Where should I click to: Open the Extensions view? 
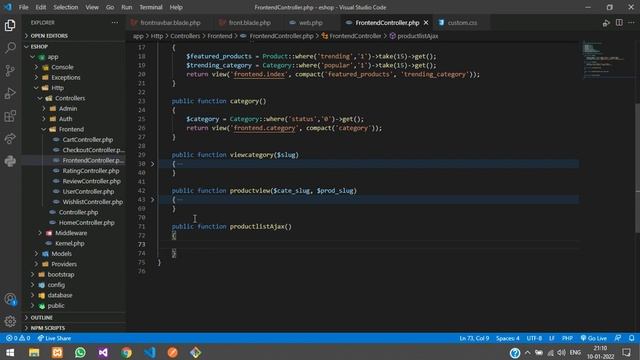[10, 116]
